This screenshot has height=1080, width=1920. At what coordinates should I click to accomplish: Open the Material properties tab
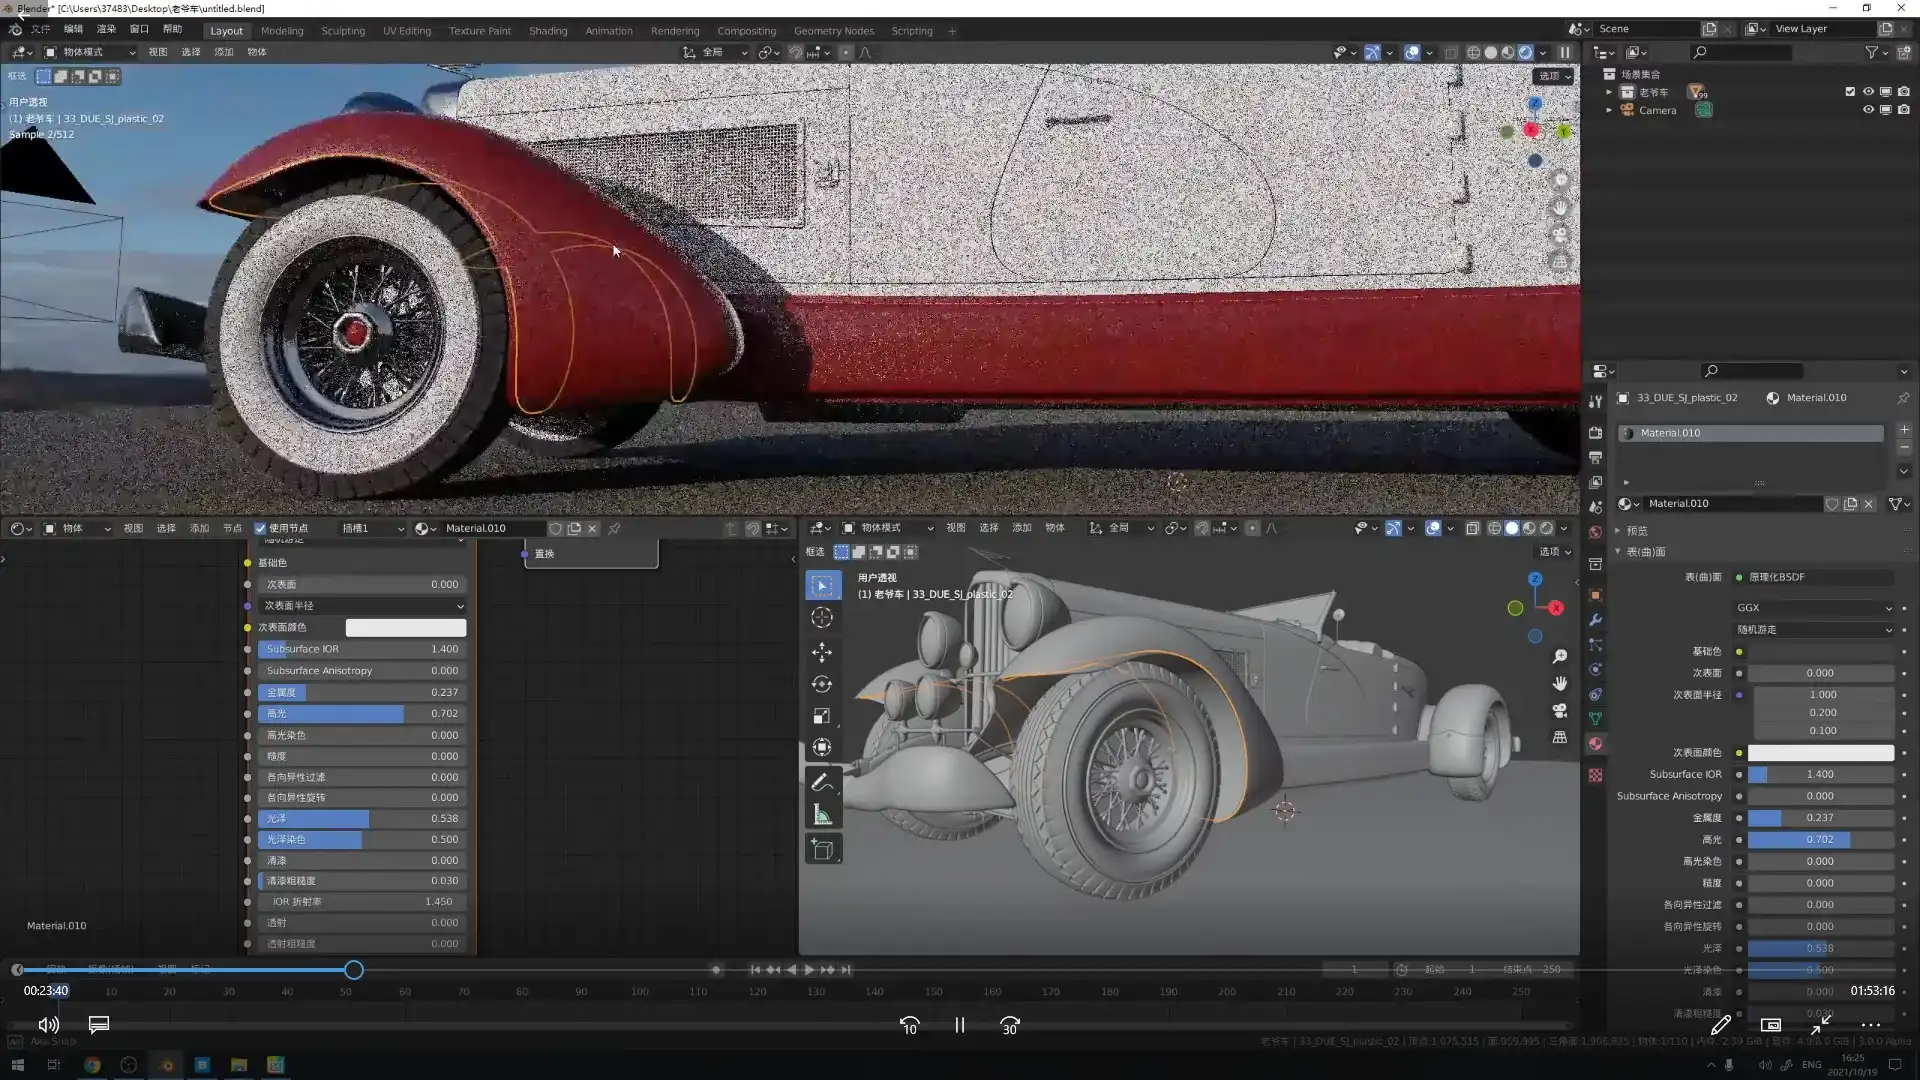point(1596,744)
